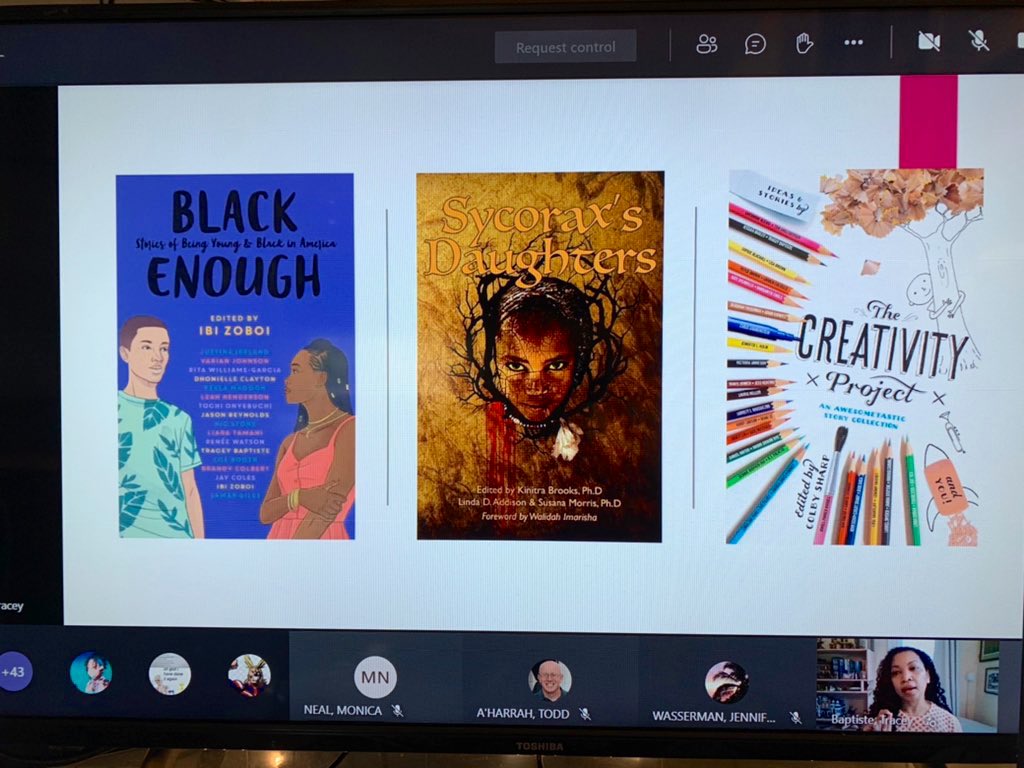Select the All Might avatar participant

(249, 675)
